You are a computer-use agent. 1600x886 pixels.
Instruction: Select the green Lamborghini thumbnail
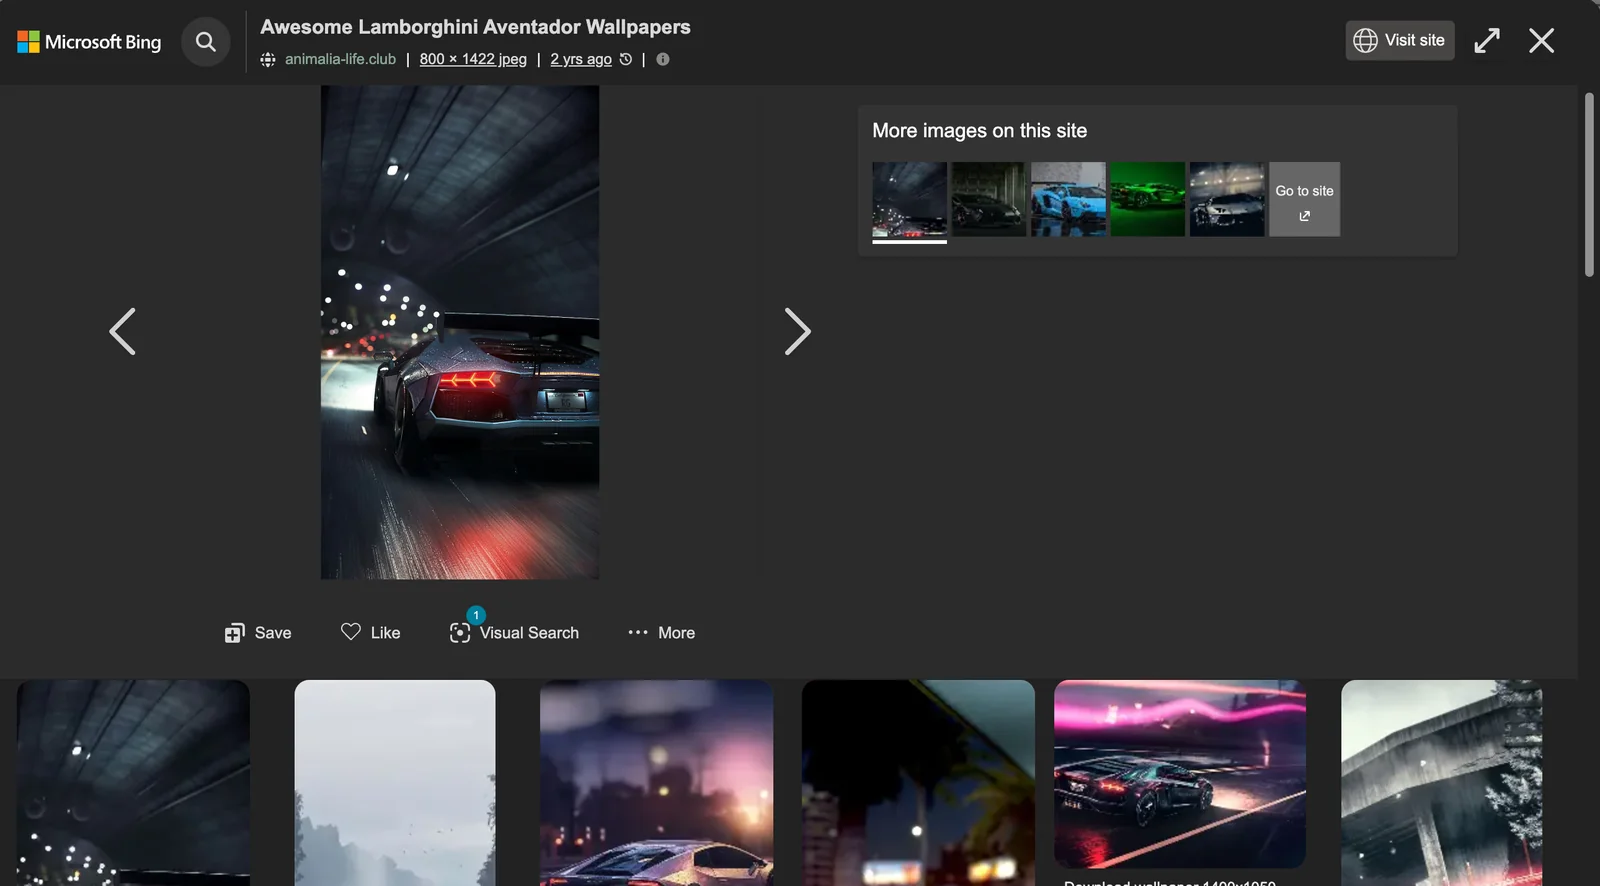(x=1147, y=199)
